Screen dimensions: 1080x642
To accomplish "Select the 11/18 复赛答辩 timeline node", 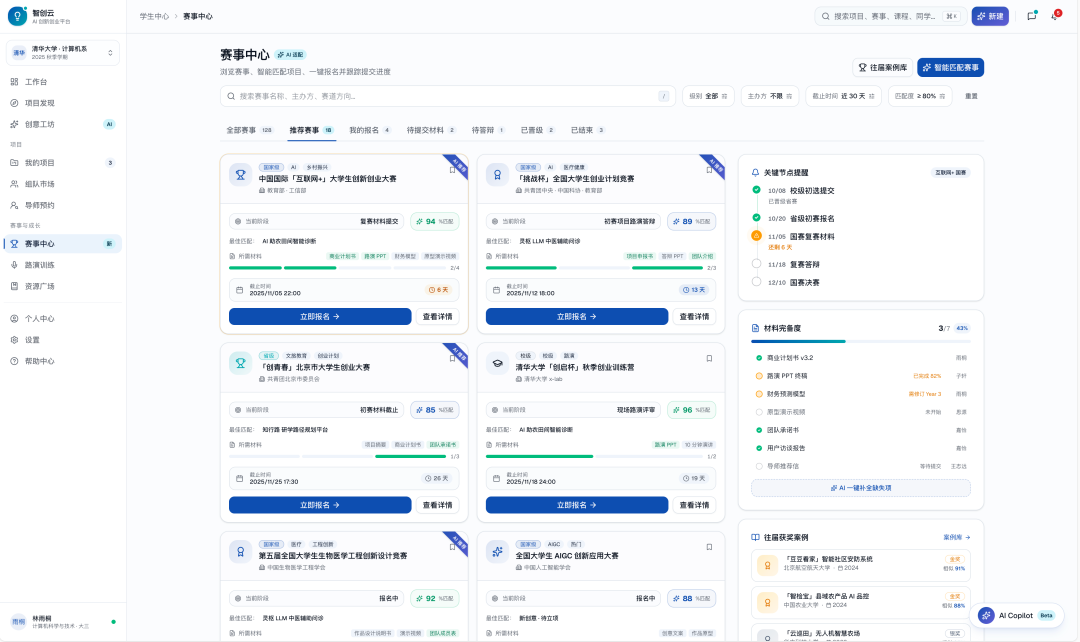I will click(756, 264).
